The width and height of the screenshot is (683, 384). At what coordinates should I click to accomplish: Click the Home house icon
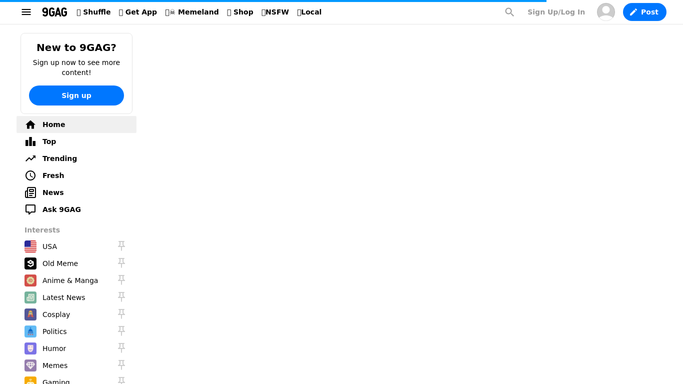pos(30,125)
